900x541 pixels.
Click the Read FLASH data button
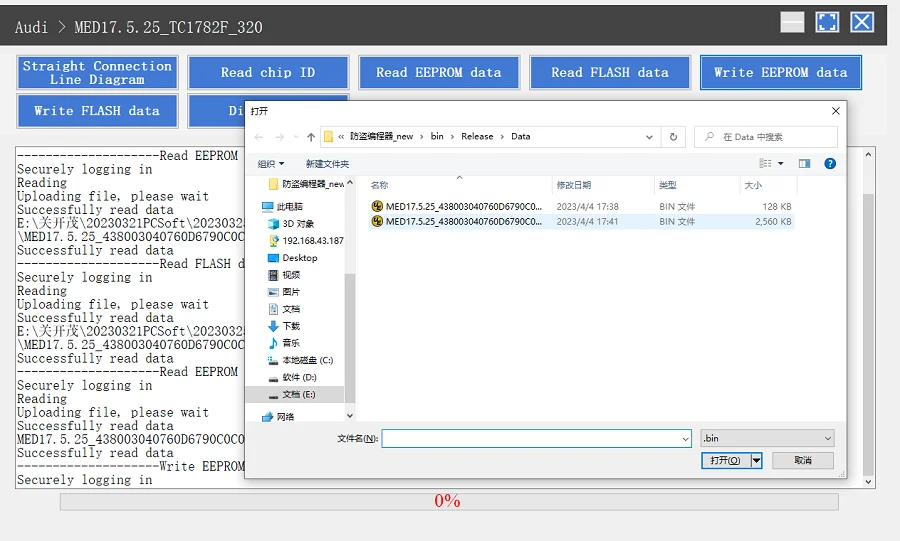click(x=610, y=72)
